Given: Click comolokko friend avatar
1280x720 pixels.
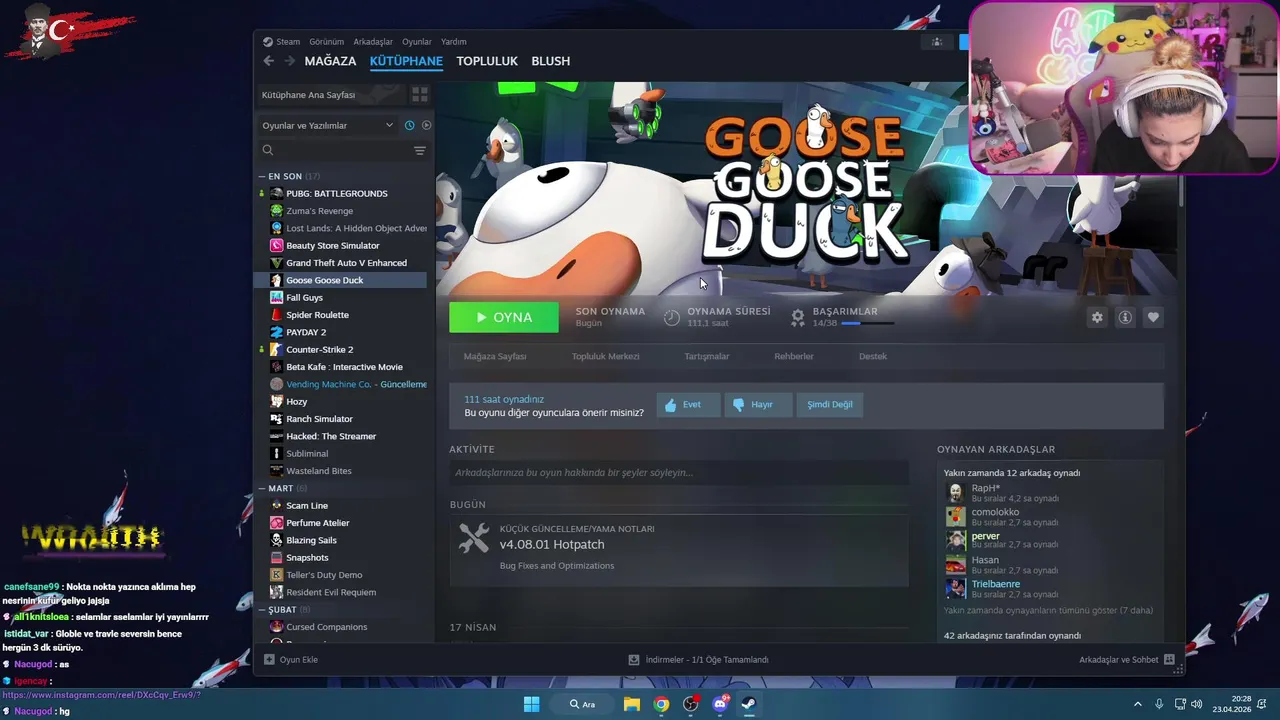Looking at the screenshot, I should (x=956, y=516).
